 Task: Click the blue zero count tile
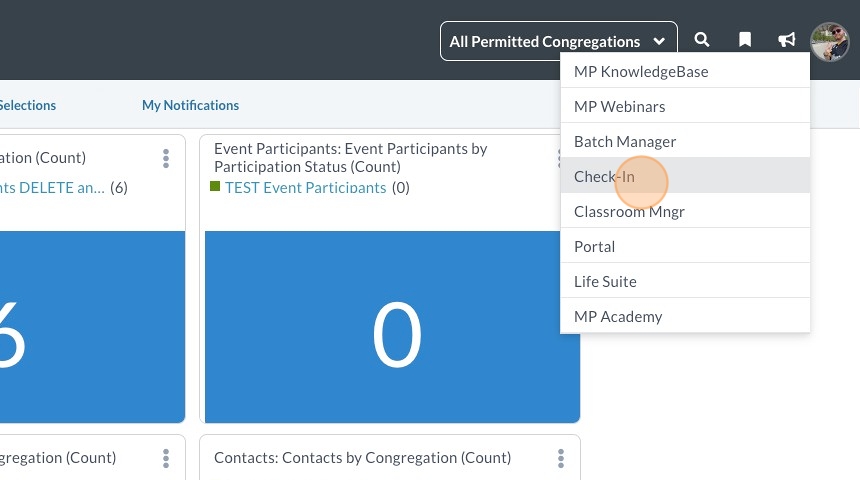(392, 327)
